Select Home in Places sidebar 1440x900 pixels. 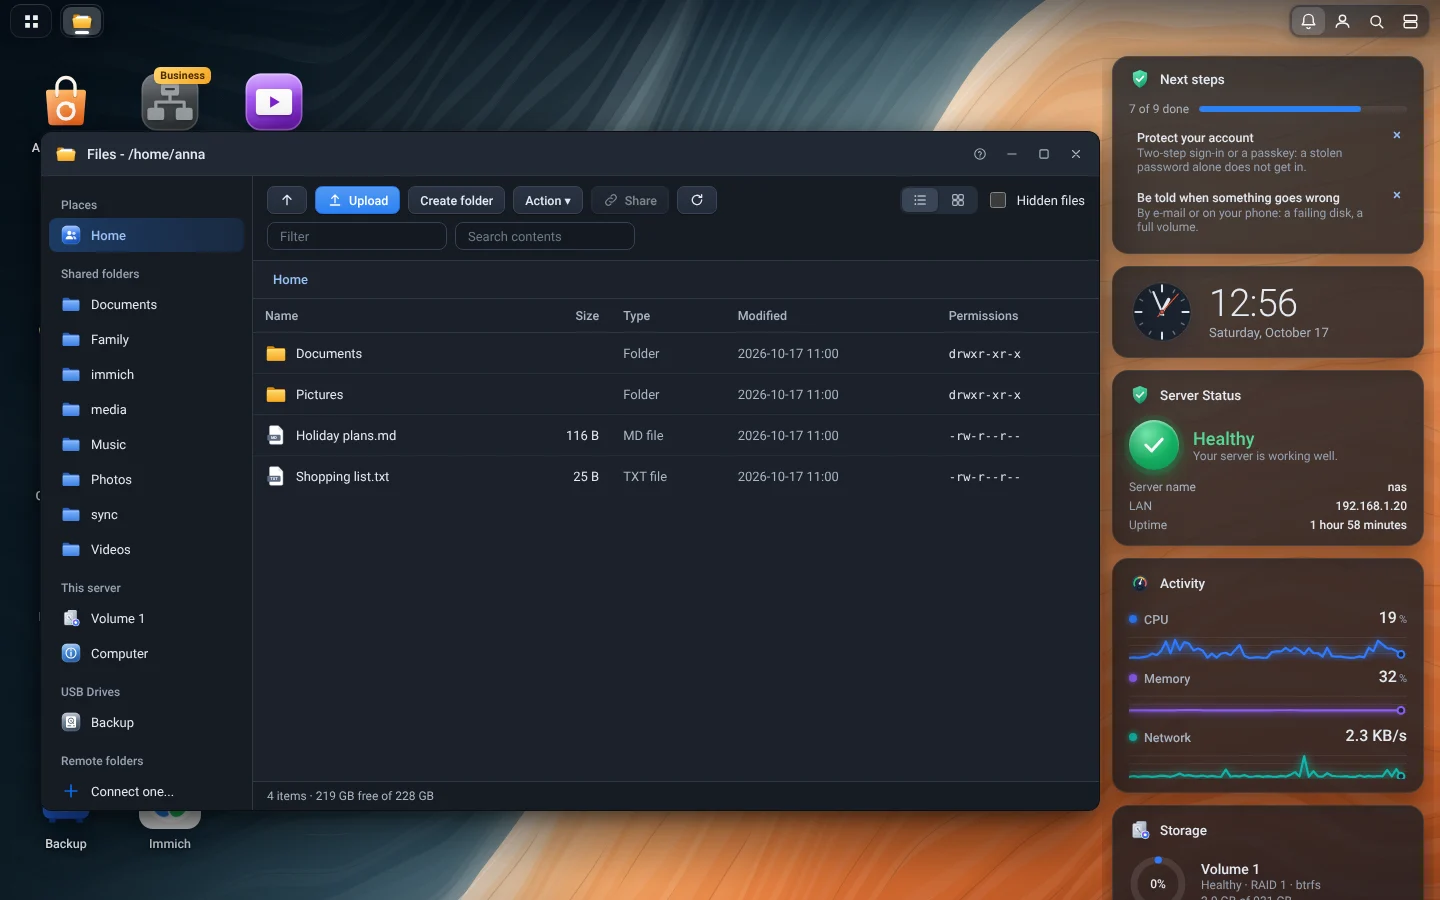146,235
